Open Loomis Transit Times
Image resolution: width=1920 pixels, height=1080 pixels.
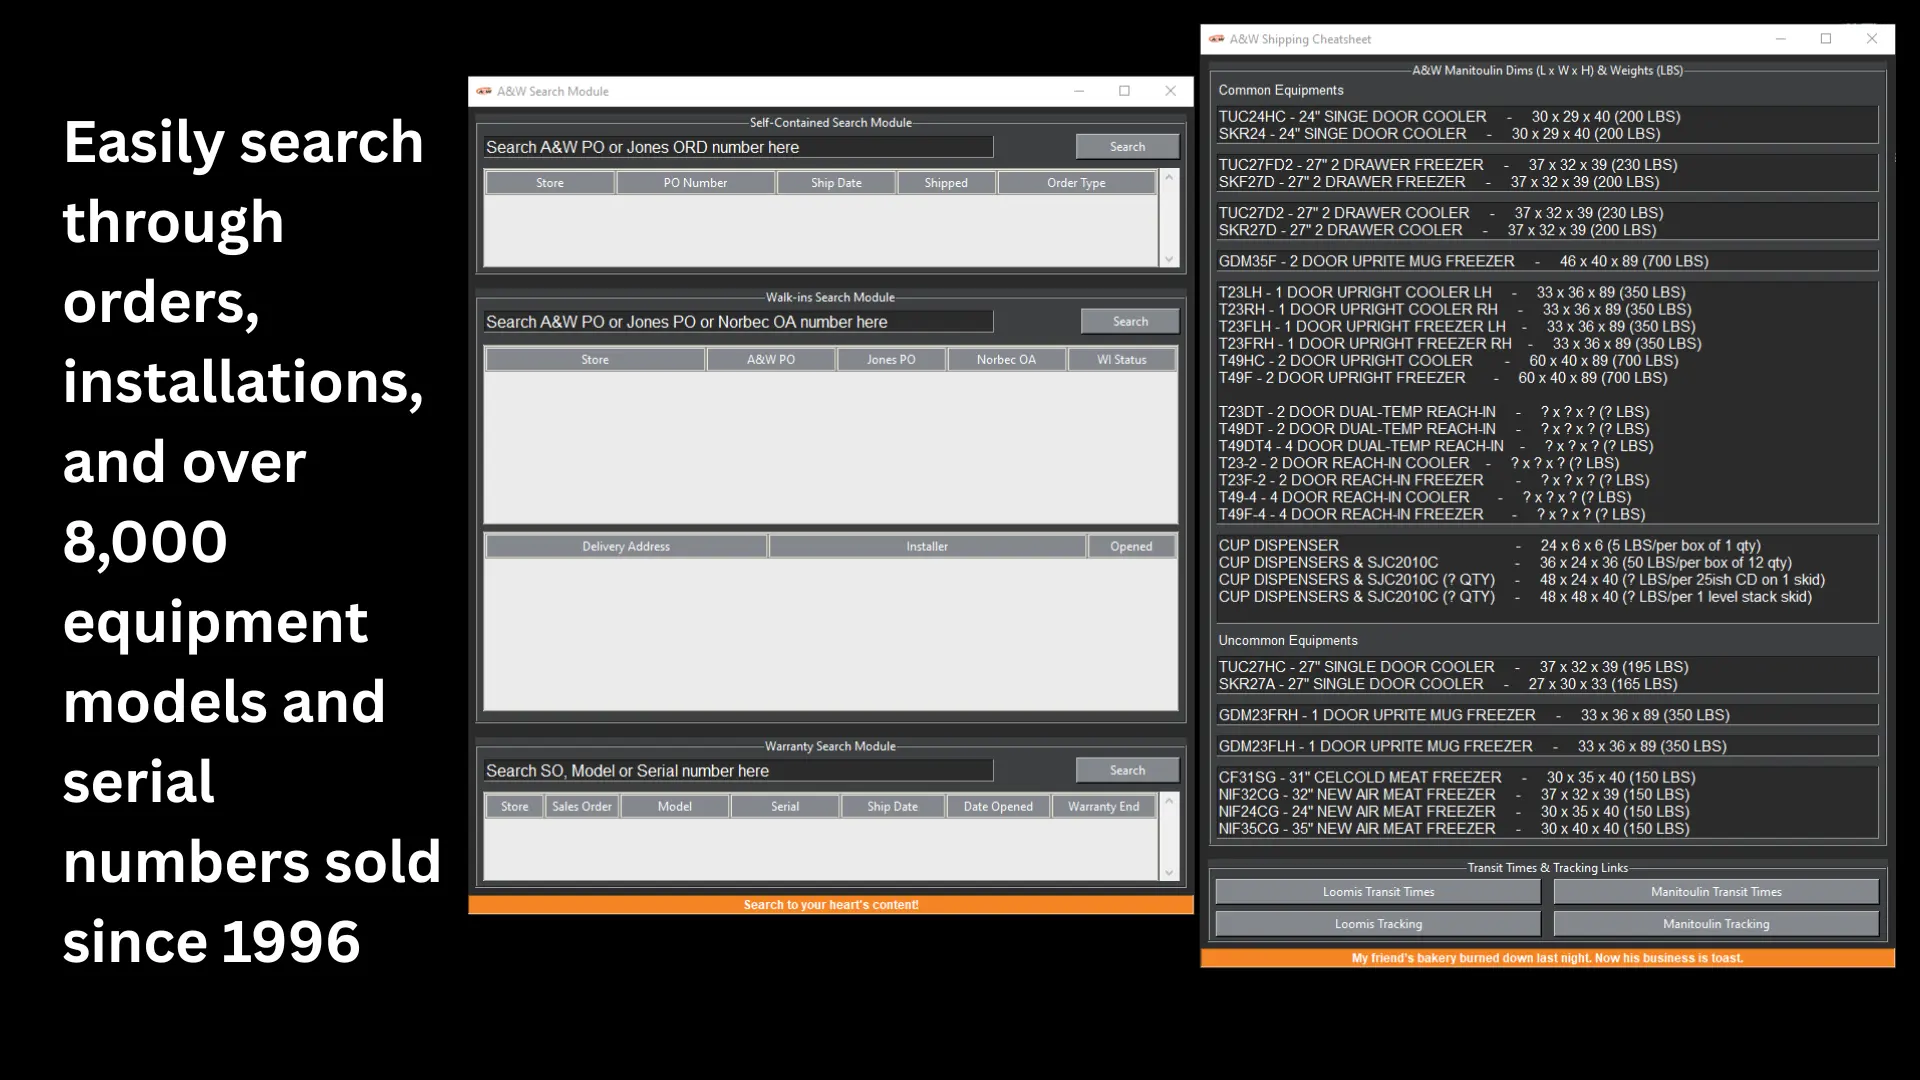click(1377, 891)
